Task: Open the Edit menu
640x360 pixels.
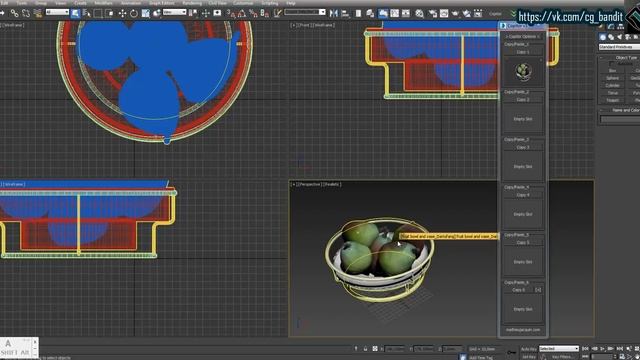Action: 4,3
